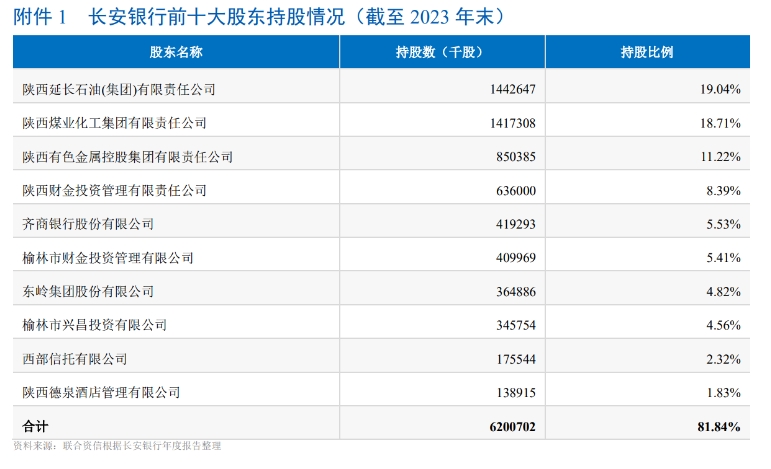
Task: Click the 资料来源 source note
Action: tap(117, 446)
